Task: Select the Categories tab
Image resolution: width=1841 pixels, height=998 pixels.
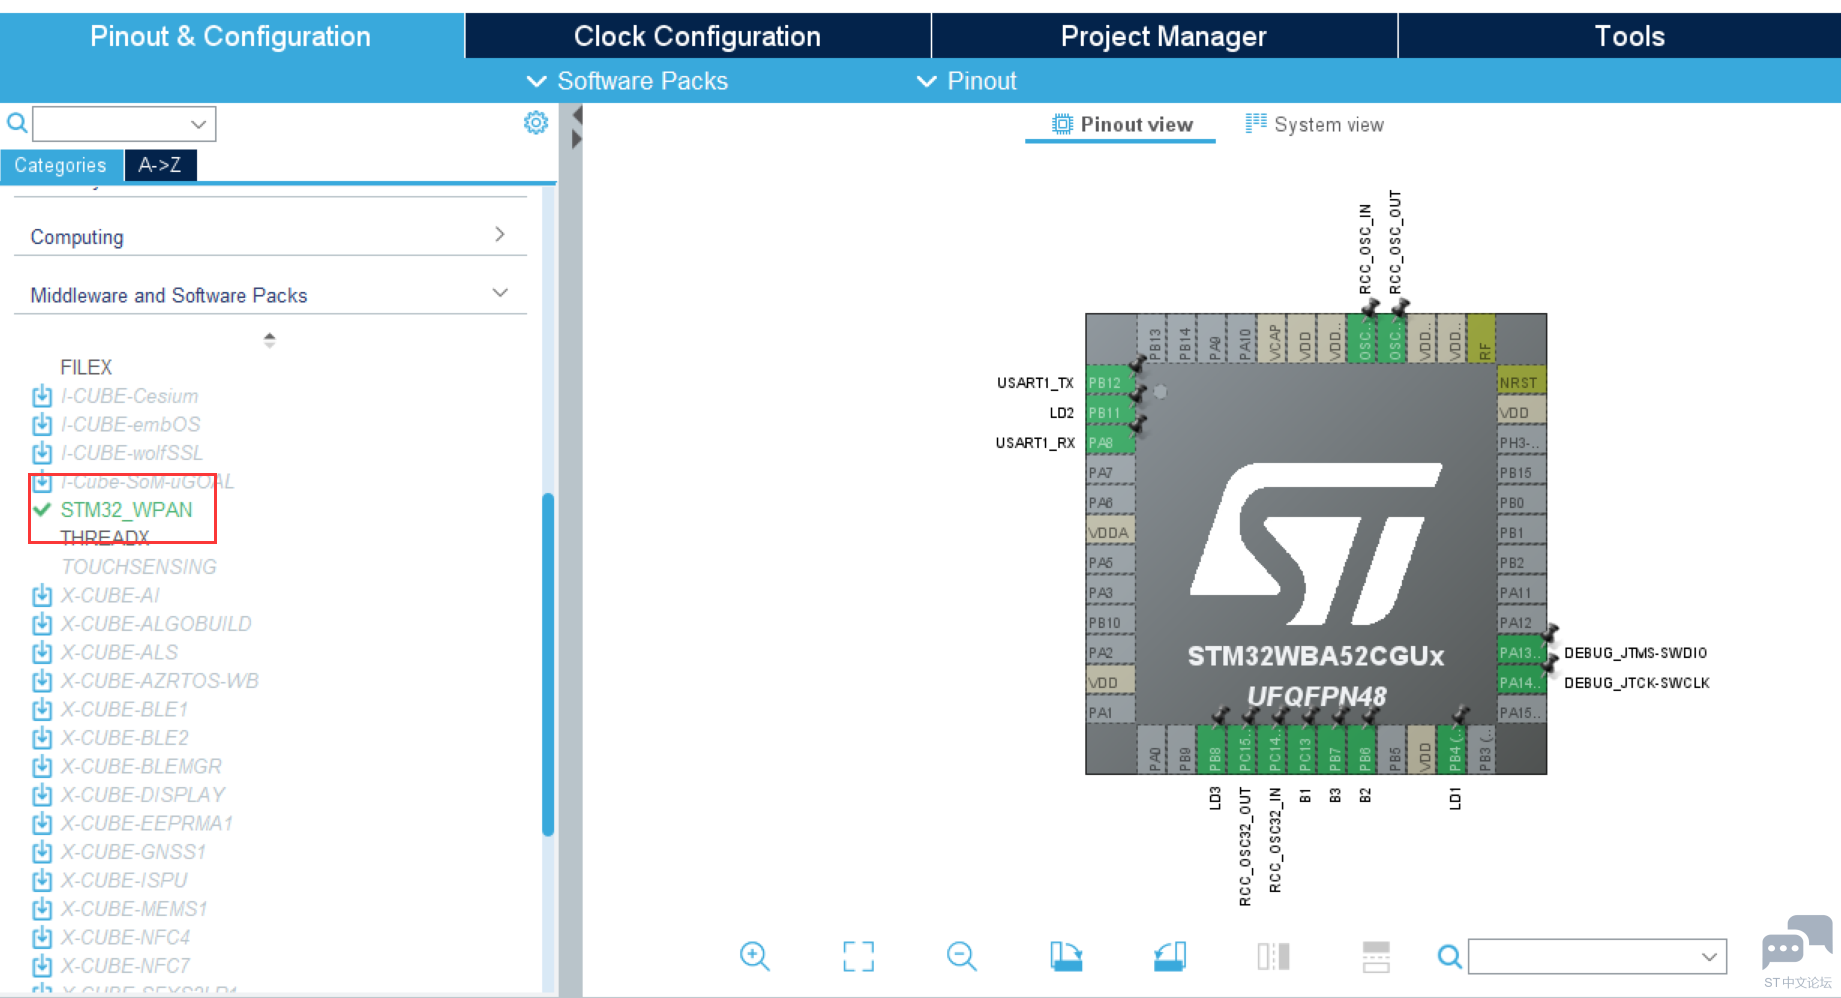Action: pos(61,165)
